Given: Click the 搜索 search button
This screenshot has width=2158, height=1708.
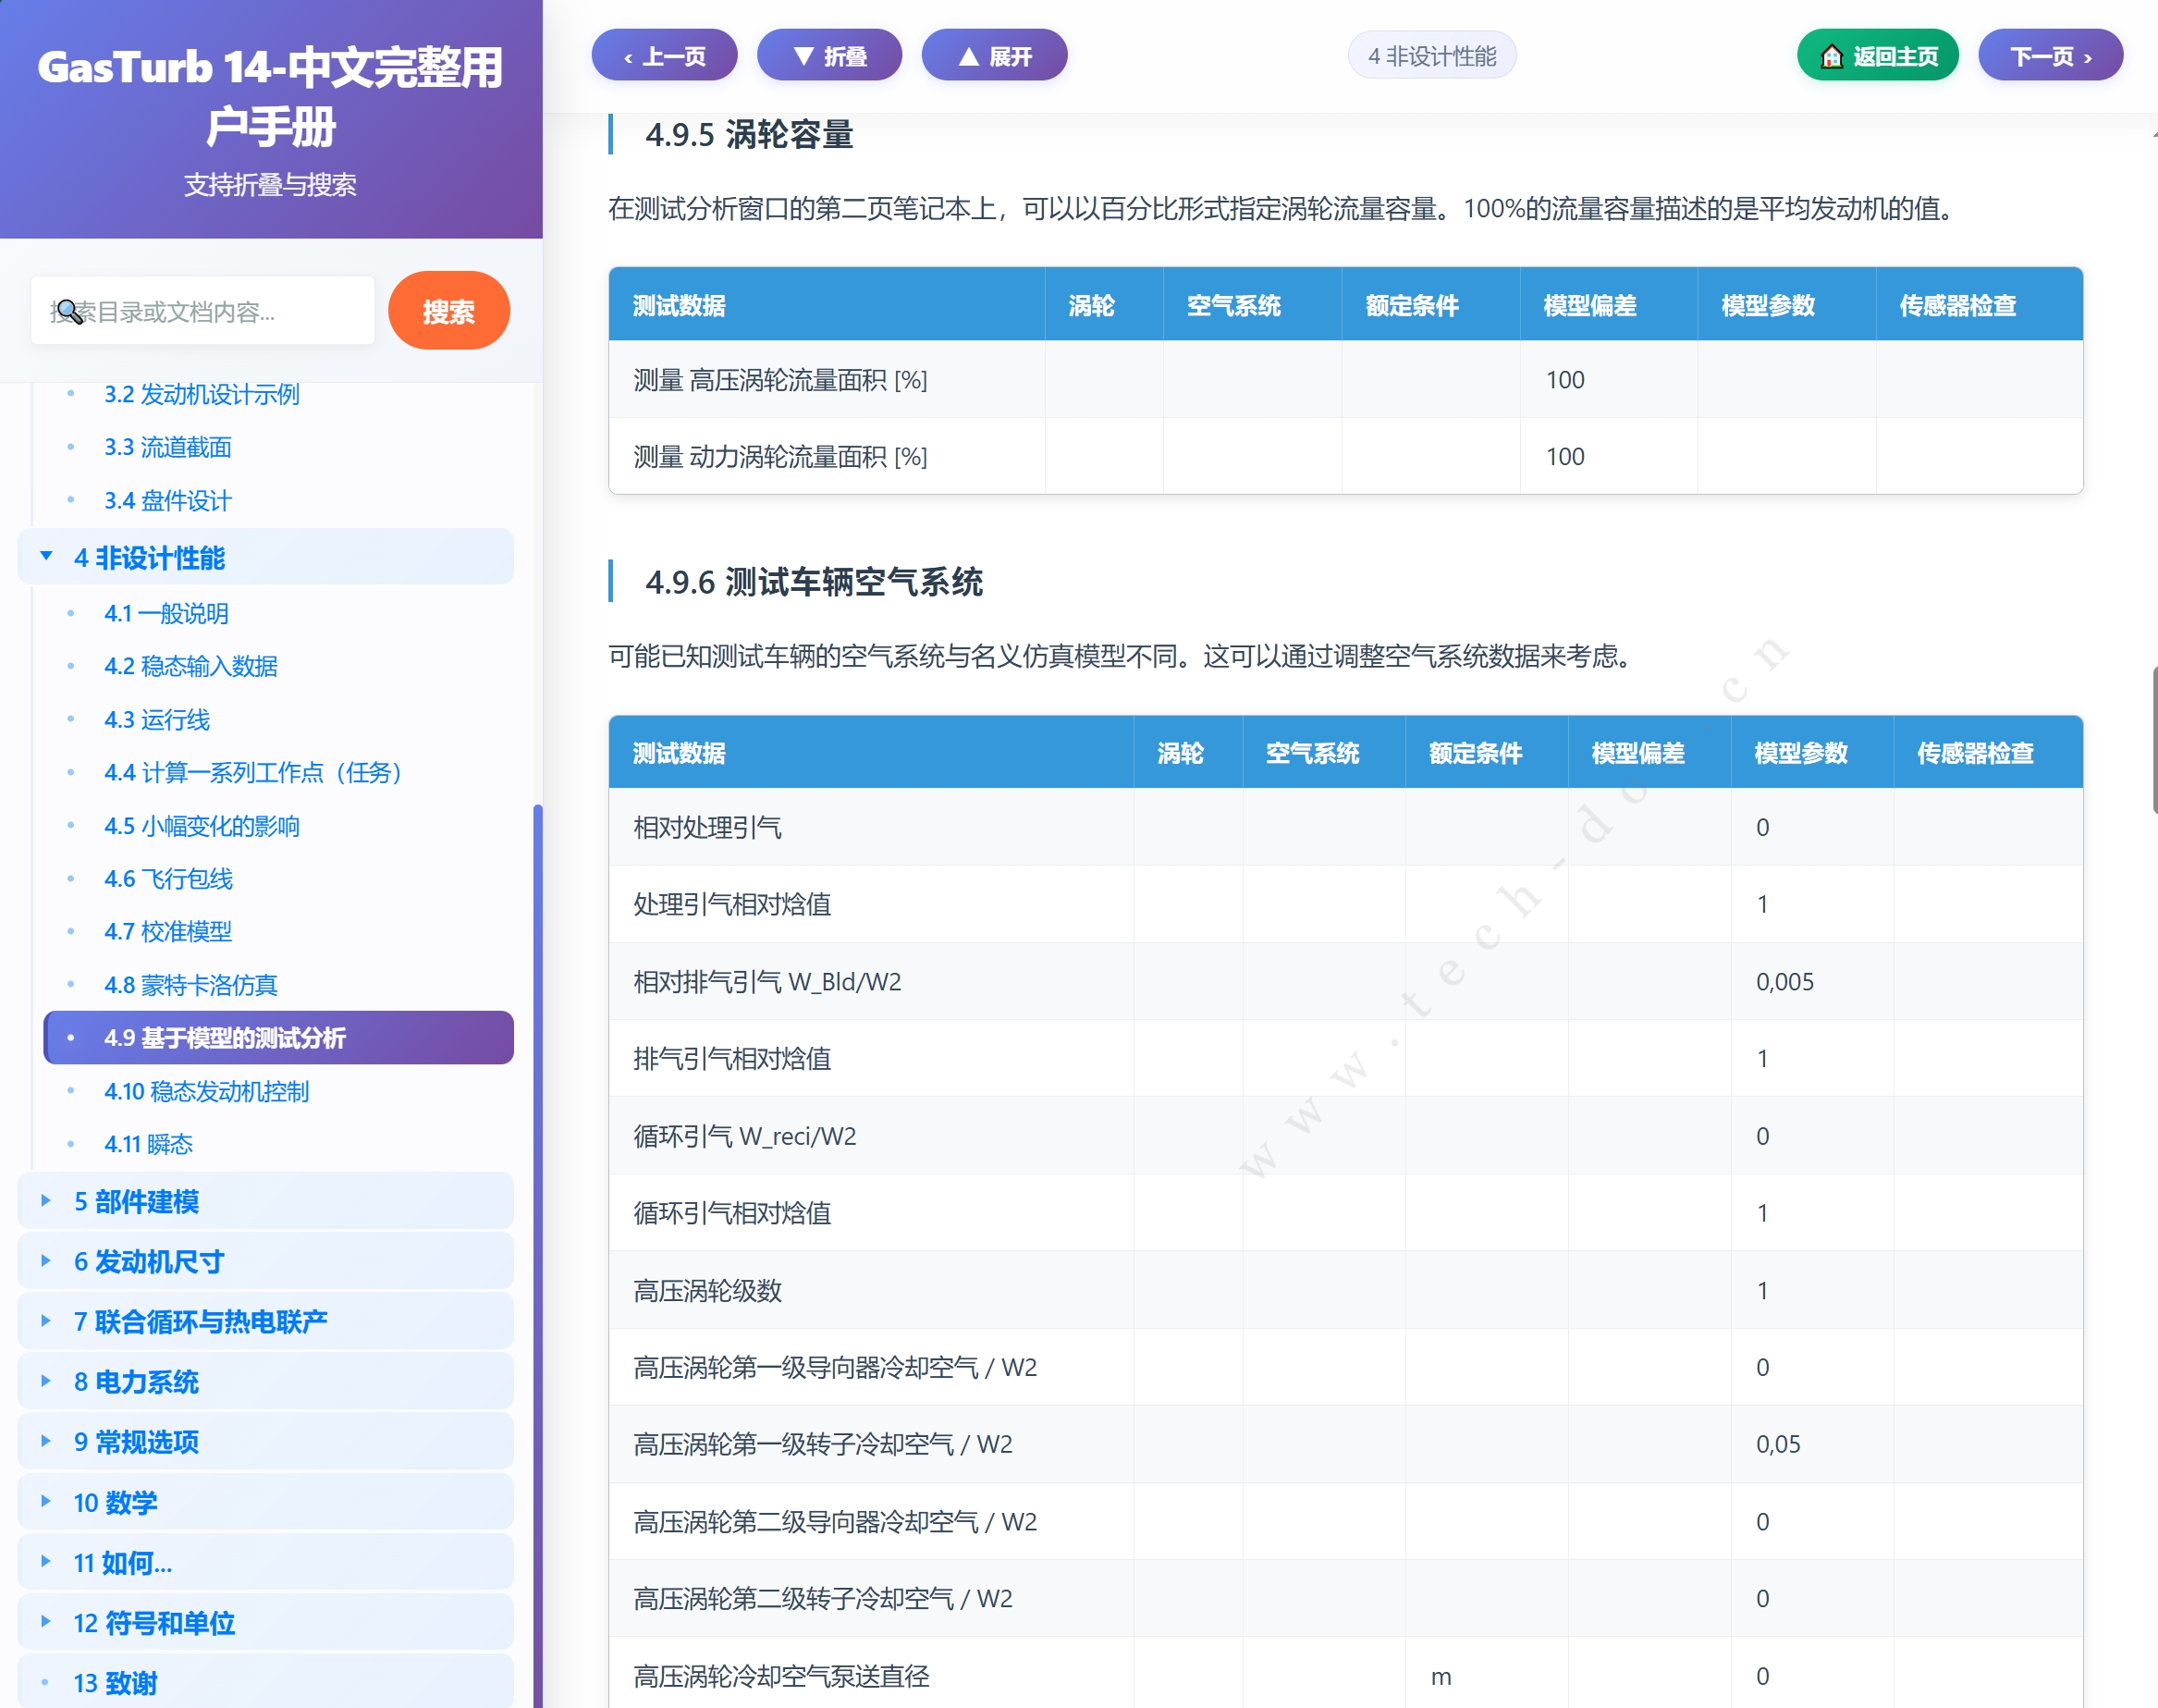Looking at the screenshot, I should tap(449, 310).
